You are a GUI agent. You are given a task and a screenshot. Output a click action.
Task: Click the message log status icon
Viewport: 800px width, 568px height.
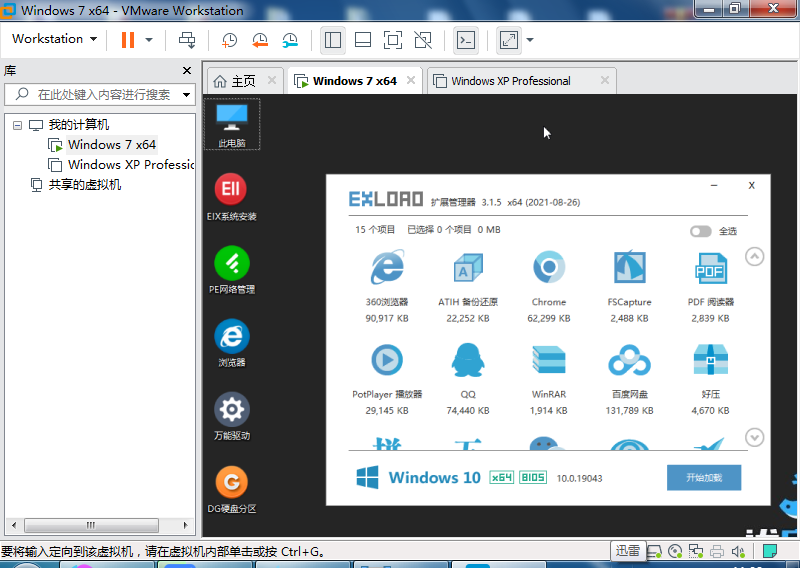click(x=769, y=552)
